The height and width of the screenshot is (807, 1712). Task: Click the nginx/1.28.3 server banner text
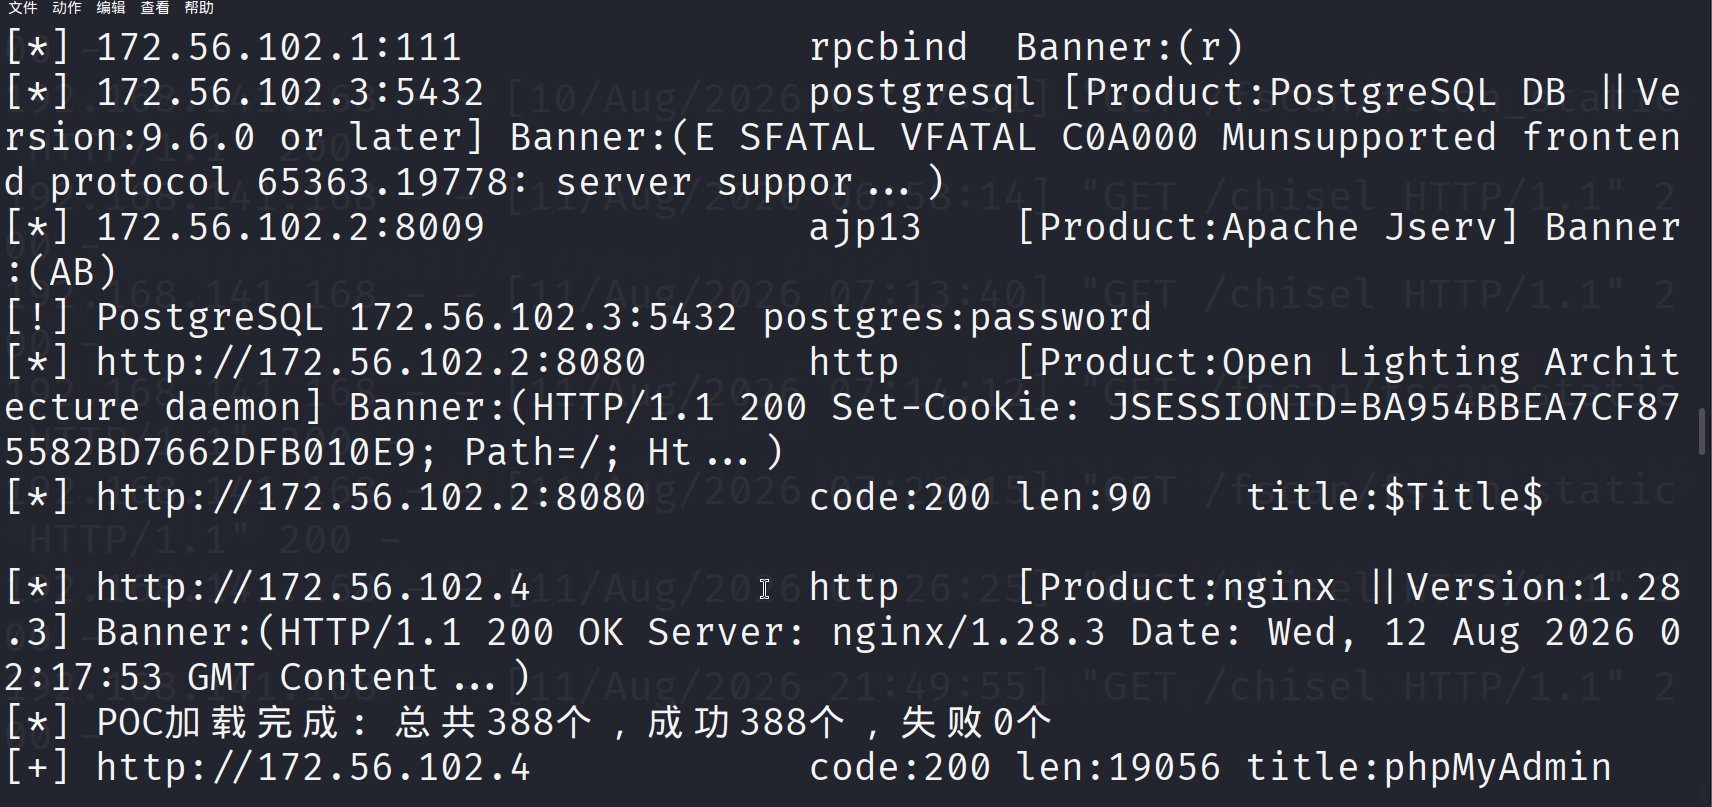[969, 632]
